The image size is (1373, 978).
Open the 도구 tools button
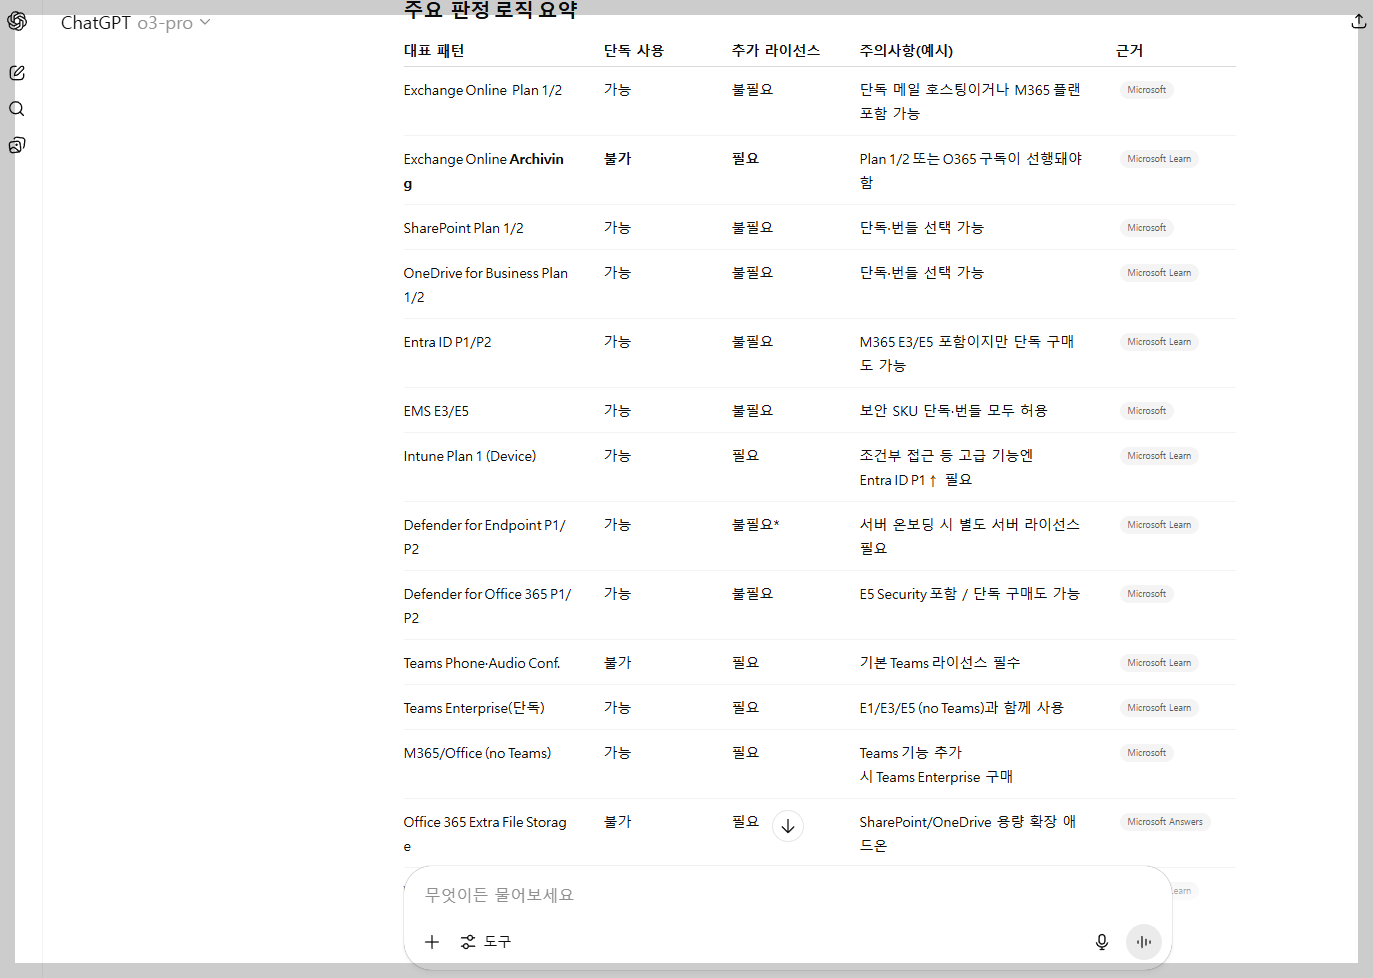pyautogui.click(x=486, y=942)
